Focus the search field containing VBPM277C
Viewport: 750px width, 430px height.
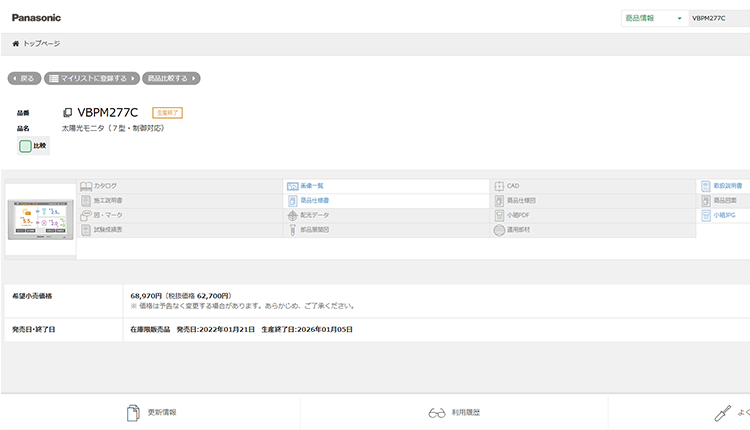click(719, 18)
